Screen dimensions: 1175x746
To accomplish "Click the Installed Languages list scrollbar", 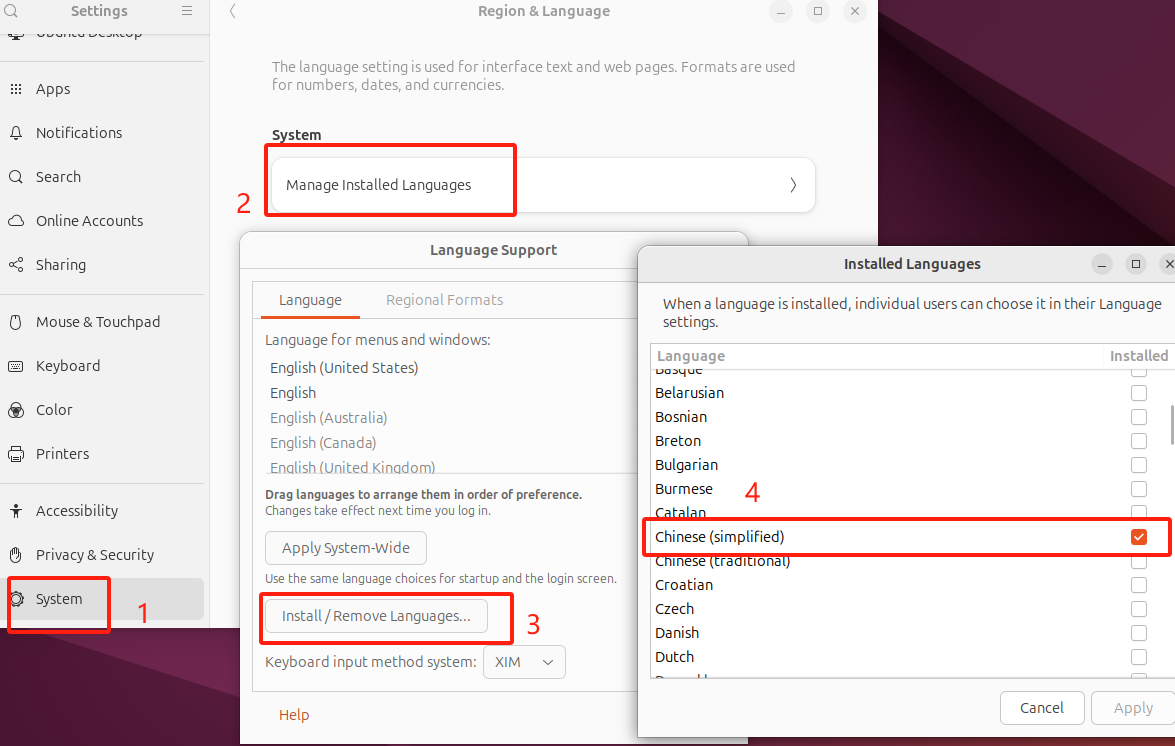I will click(x=1171, y=425).
